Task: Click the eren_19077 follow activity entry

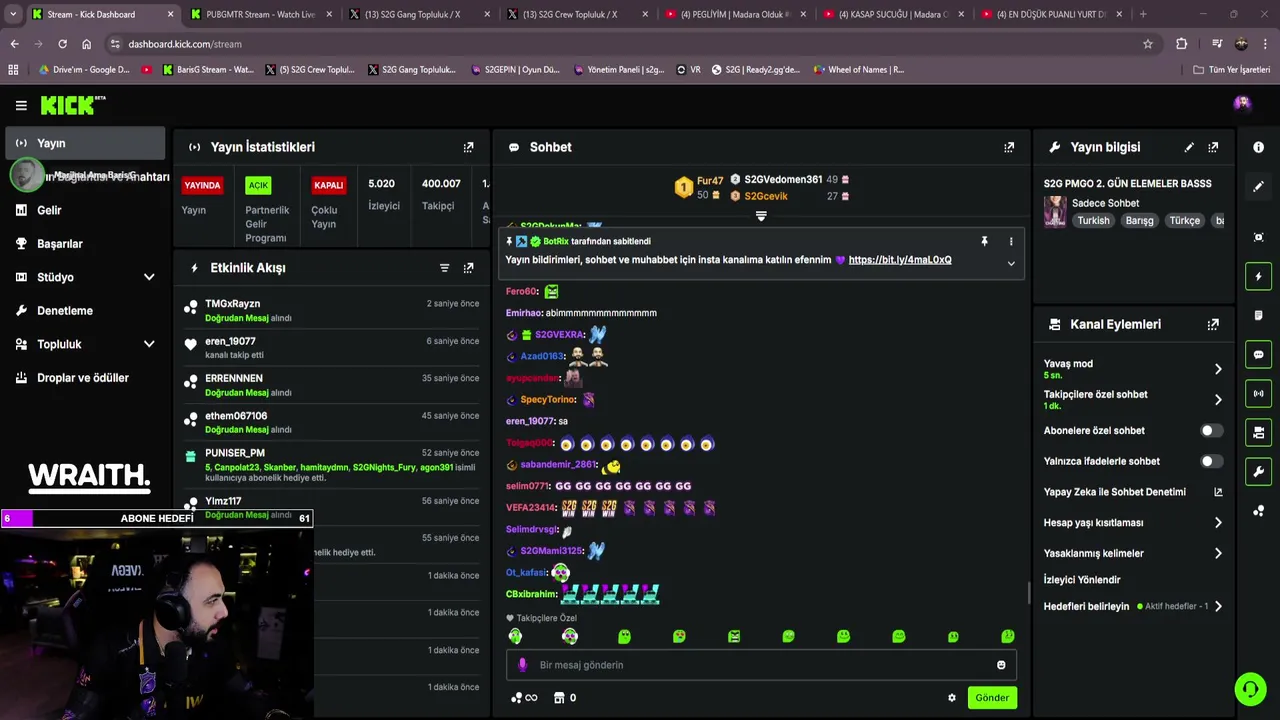Action: tap(332, 347)
